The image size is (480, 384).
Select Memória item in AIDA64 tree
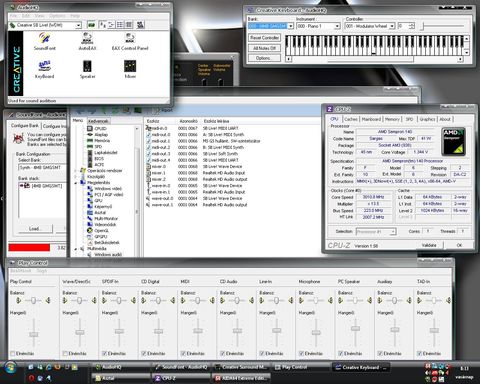tap(98, 140)
